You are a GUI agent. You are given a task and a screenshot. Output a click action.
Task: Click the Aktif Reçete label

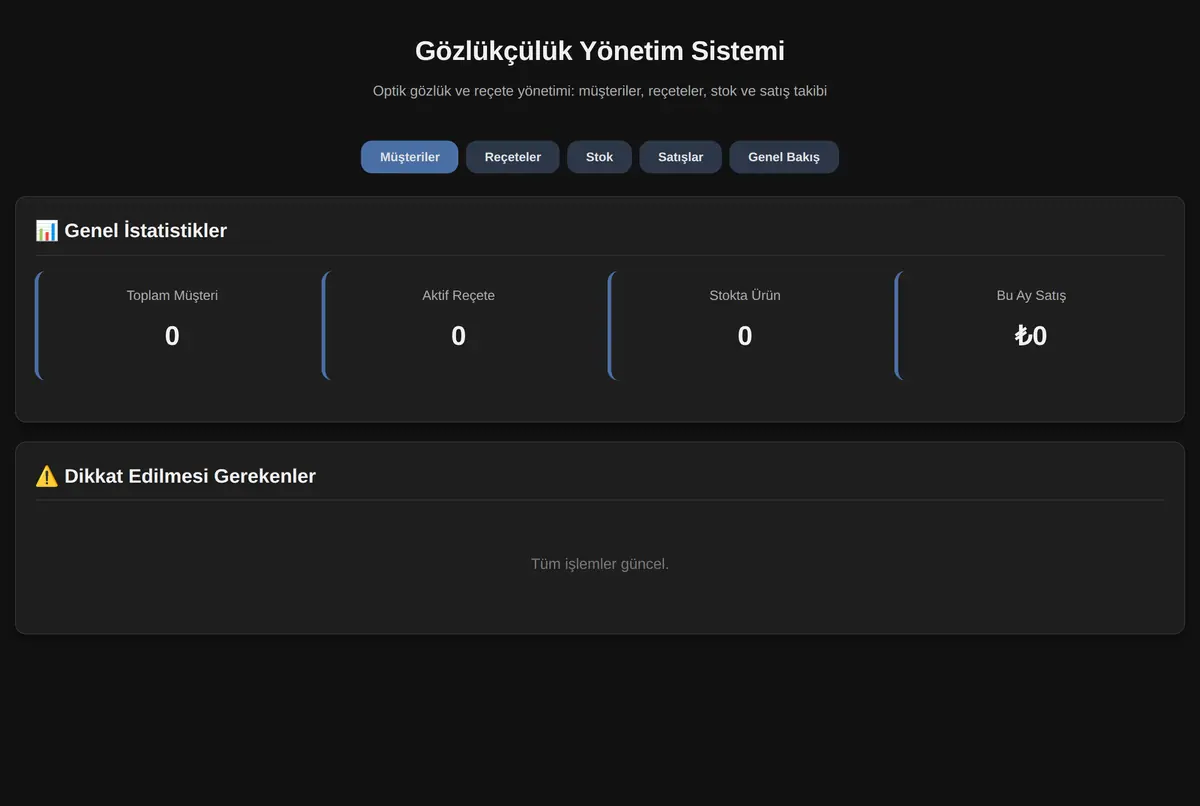point(458,295)
